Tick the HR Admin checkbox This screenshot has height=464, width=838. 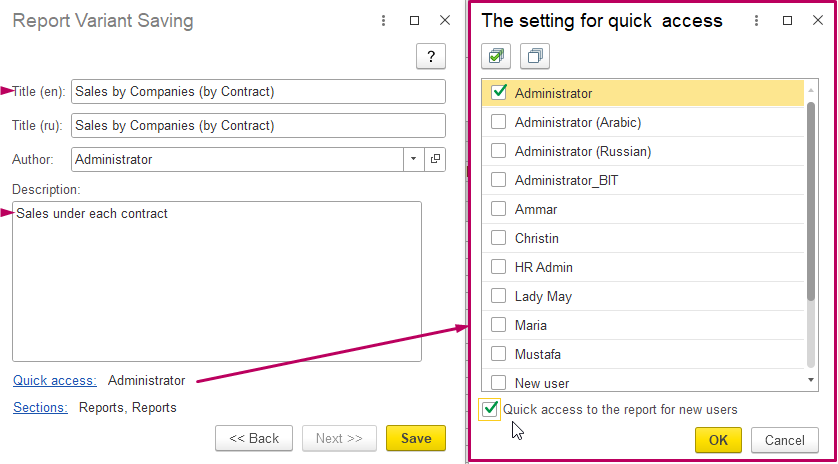coord(499,267)
